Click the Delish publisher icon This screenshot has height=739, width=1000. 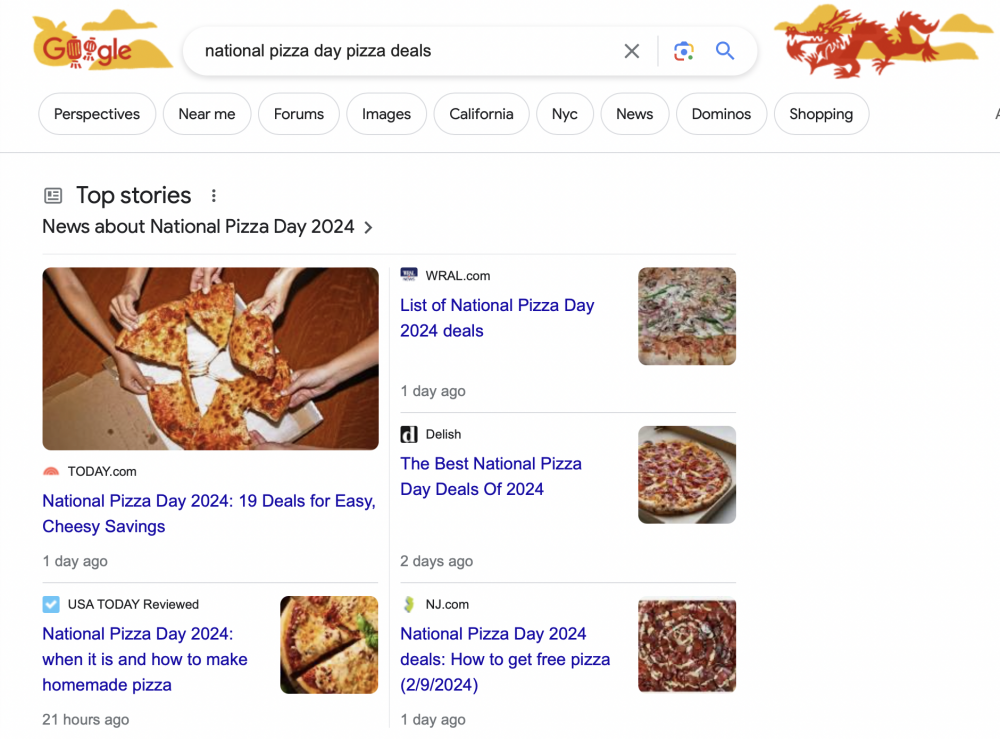tap(409, 434)
